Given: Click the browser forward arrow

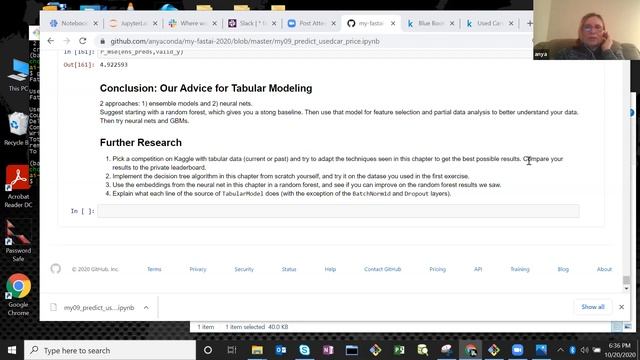Looking at the screenshot, I should point(67,41).
